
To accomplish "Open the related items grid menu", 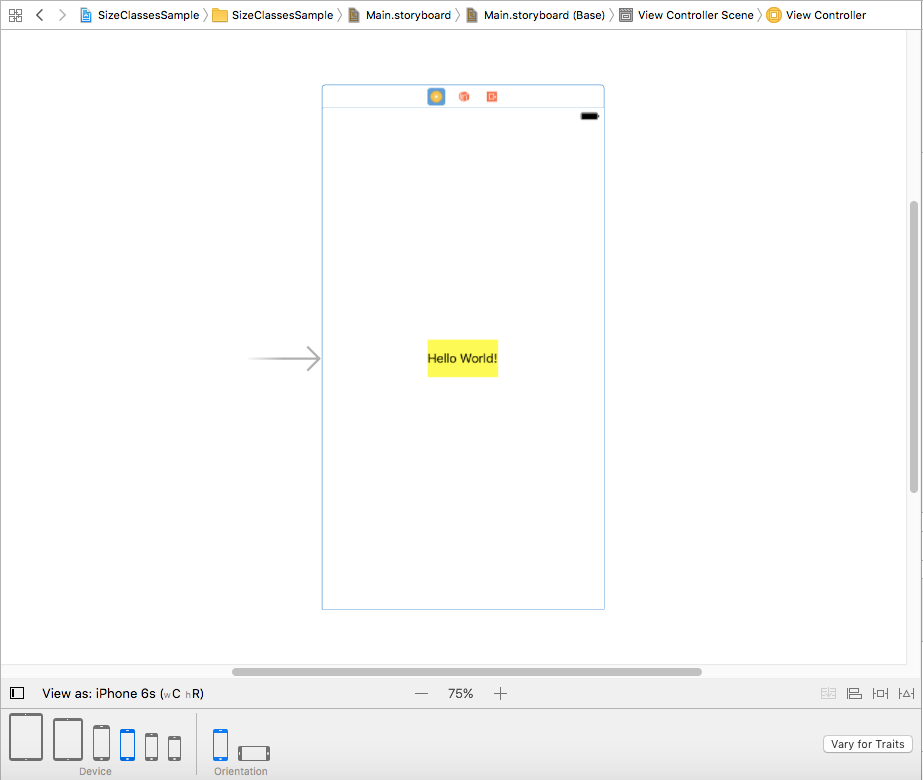I will point(15,15).
